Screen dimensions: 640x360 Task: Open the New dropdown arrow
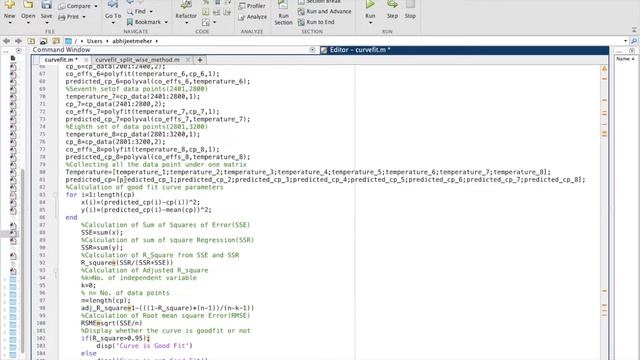pos(9,23)
